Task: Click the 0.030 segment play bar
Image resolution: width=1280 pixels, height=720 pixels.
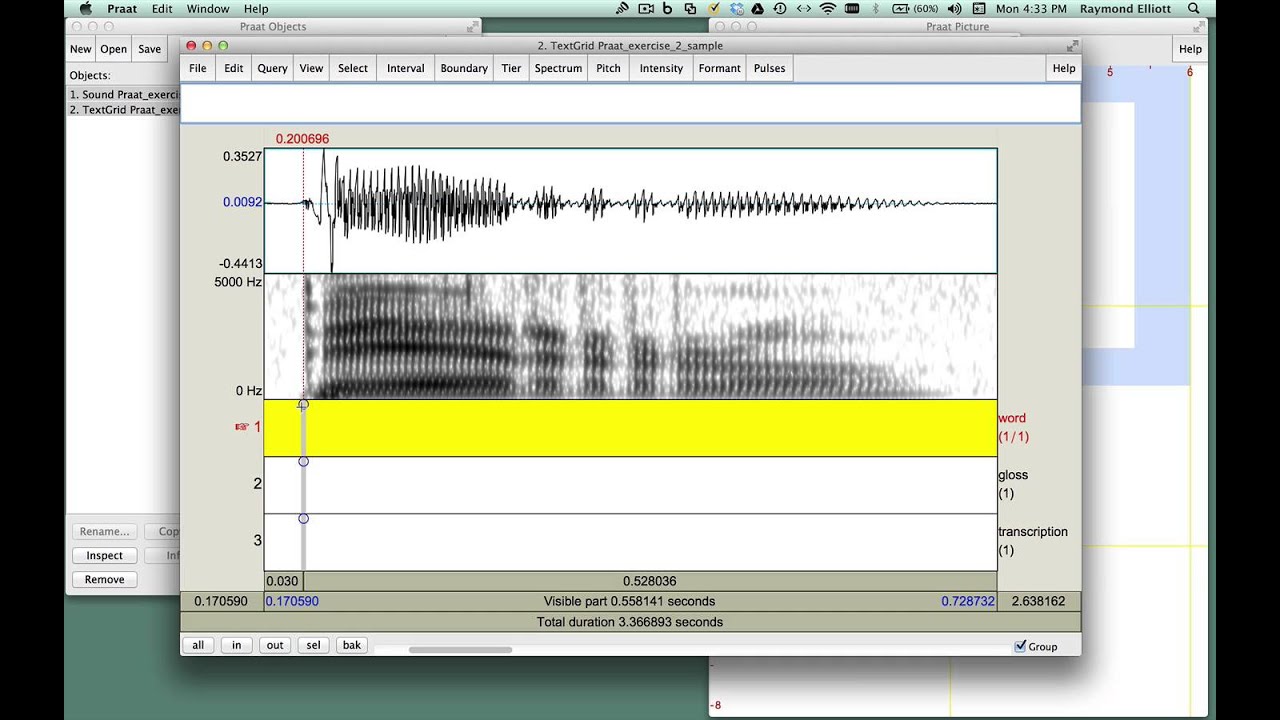Action: (x=284, y=581)
